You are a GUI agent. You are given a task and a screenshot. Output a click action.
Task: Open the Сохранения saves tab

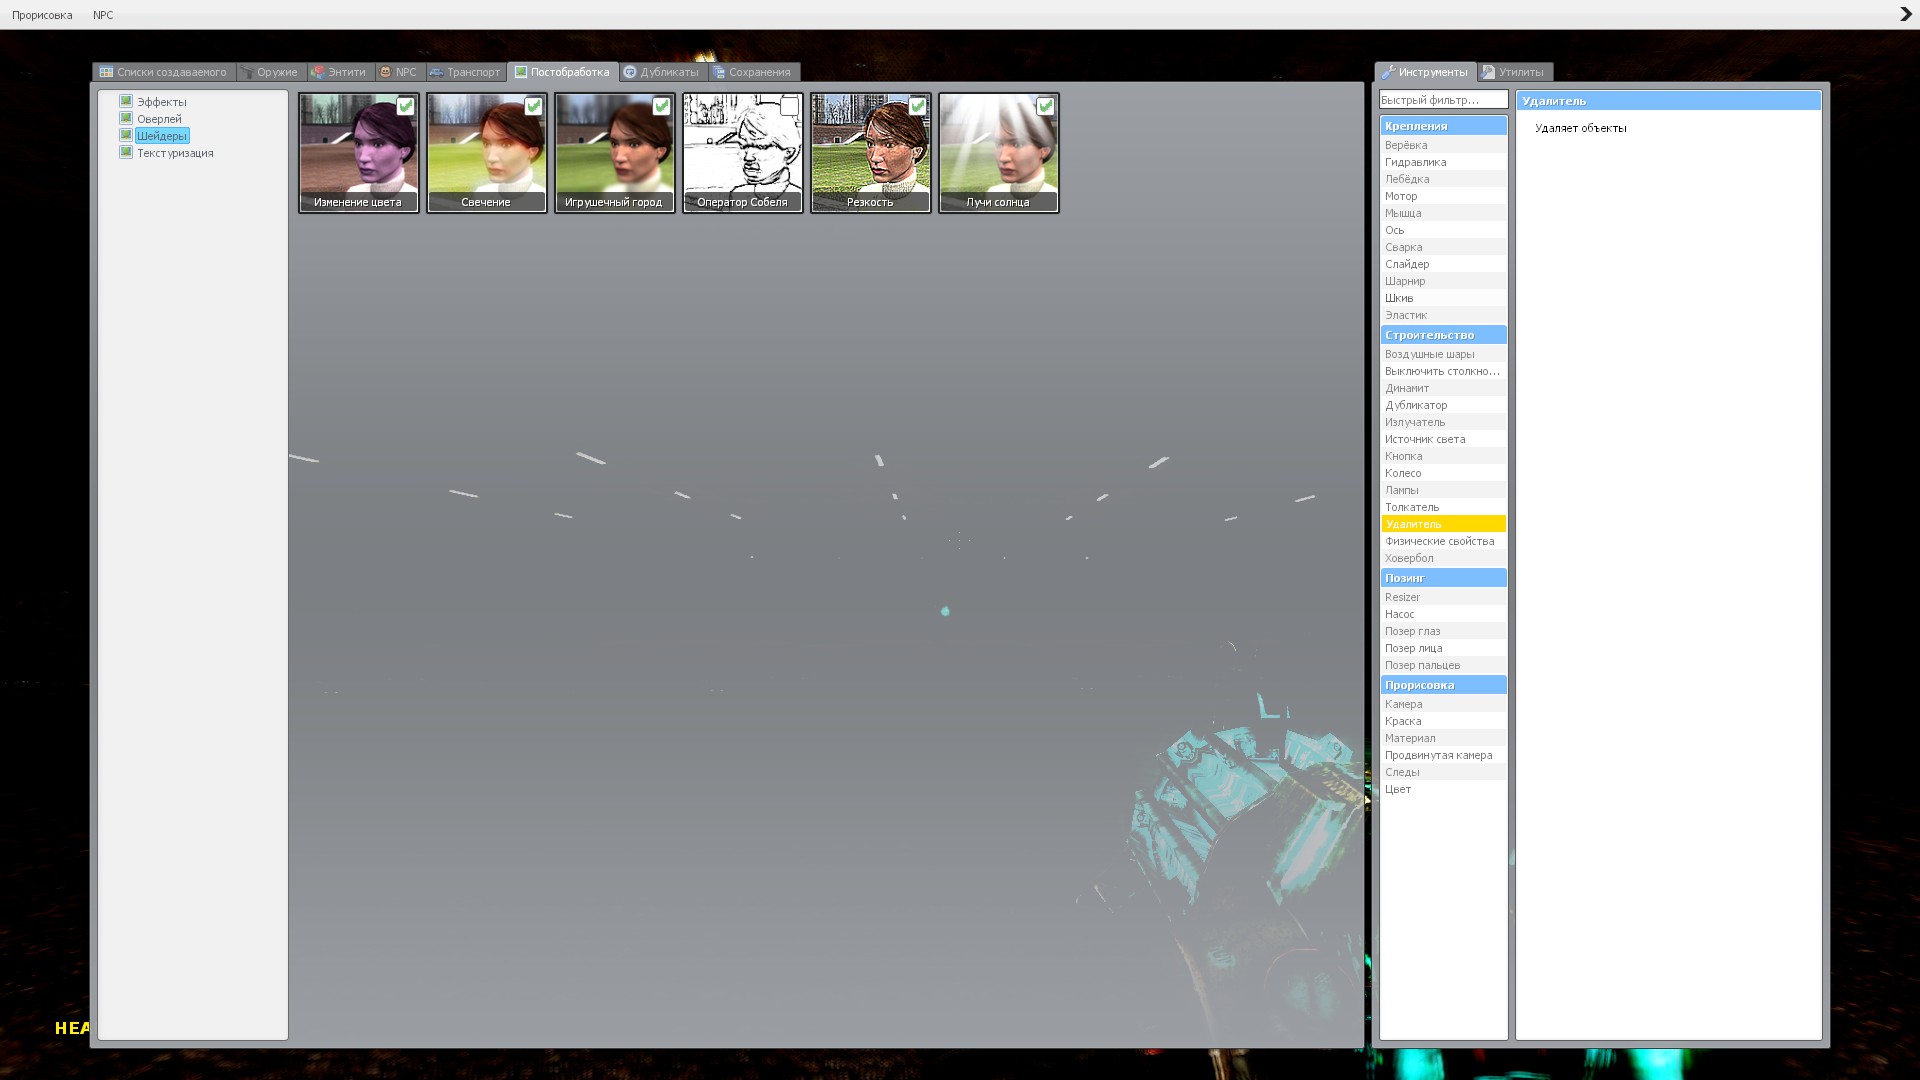point(753,72)
